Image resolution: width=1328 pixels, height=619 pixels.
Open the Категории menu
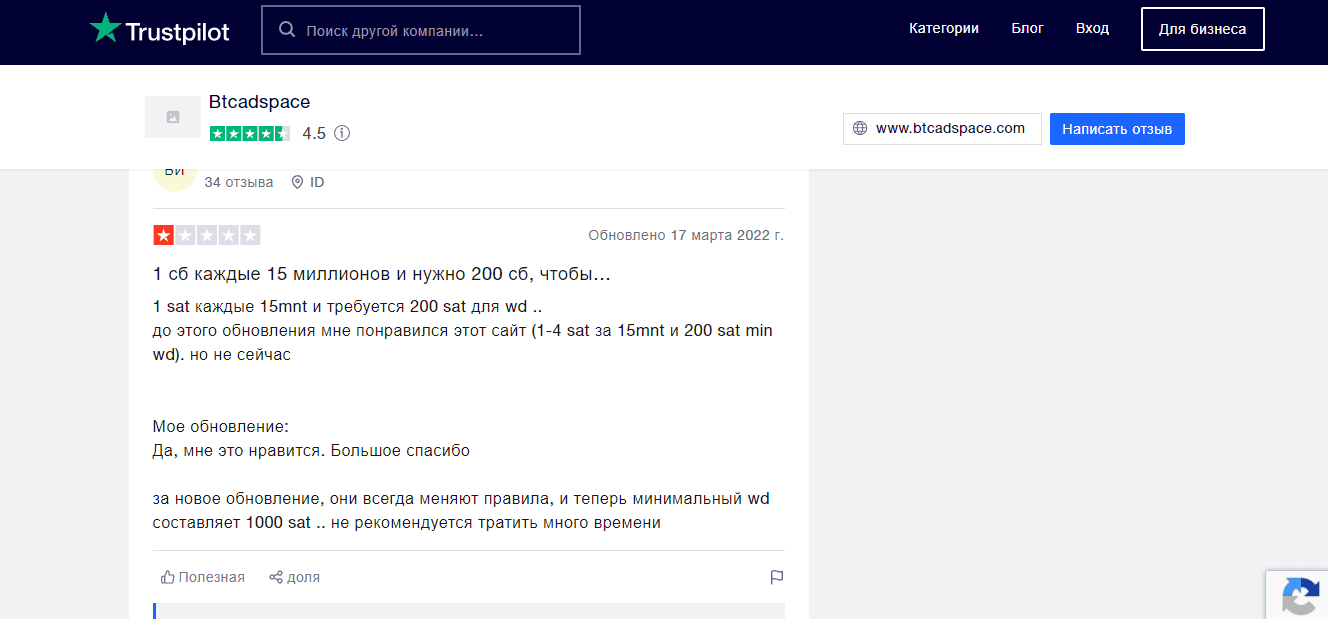tap(943, 28)
